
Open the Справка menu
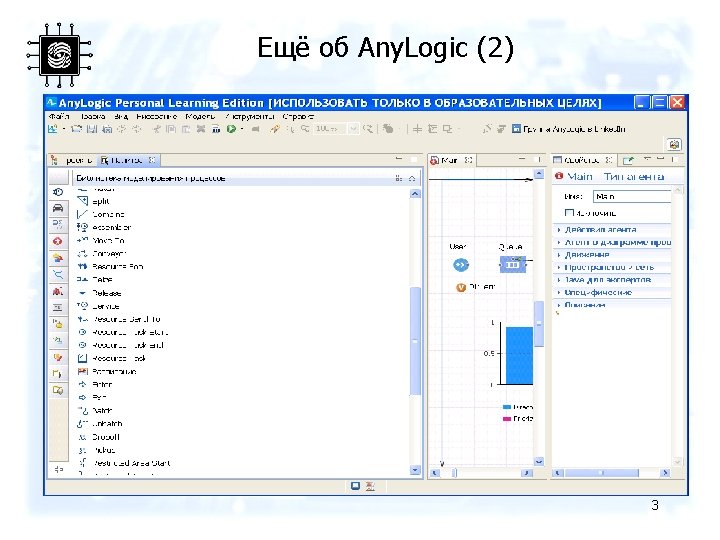tap(298, 117)
